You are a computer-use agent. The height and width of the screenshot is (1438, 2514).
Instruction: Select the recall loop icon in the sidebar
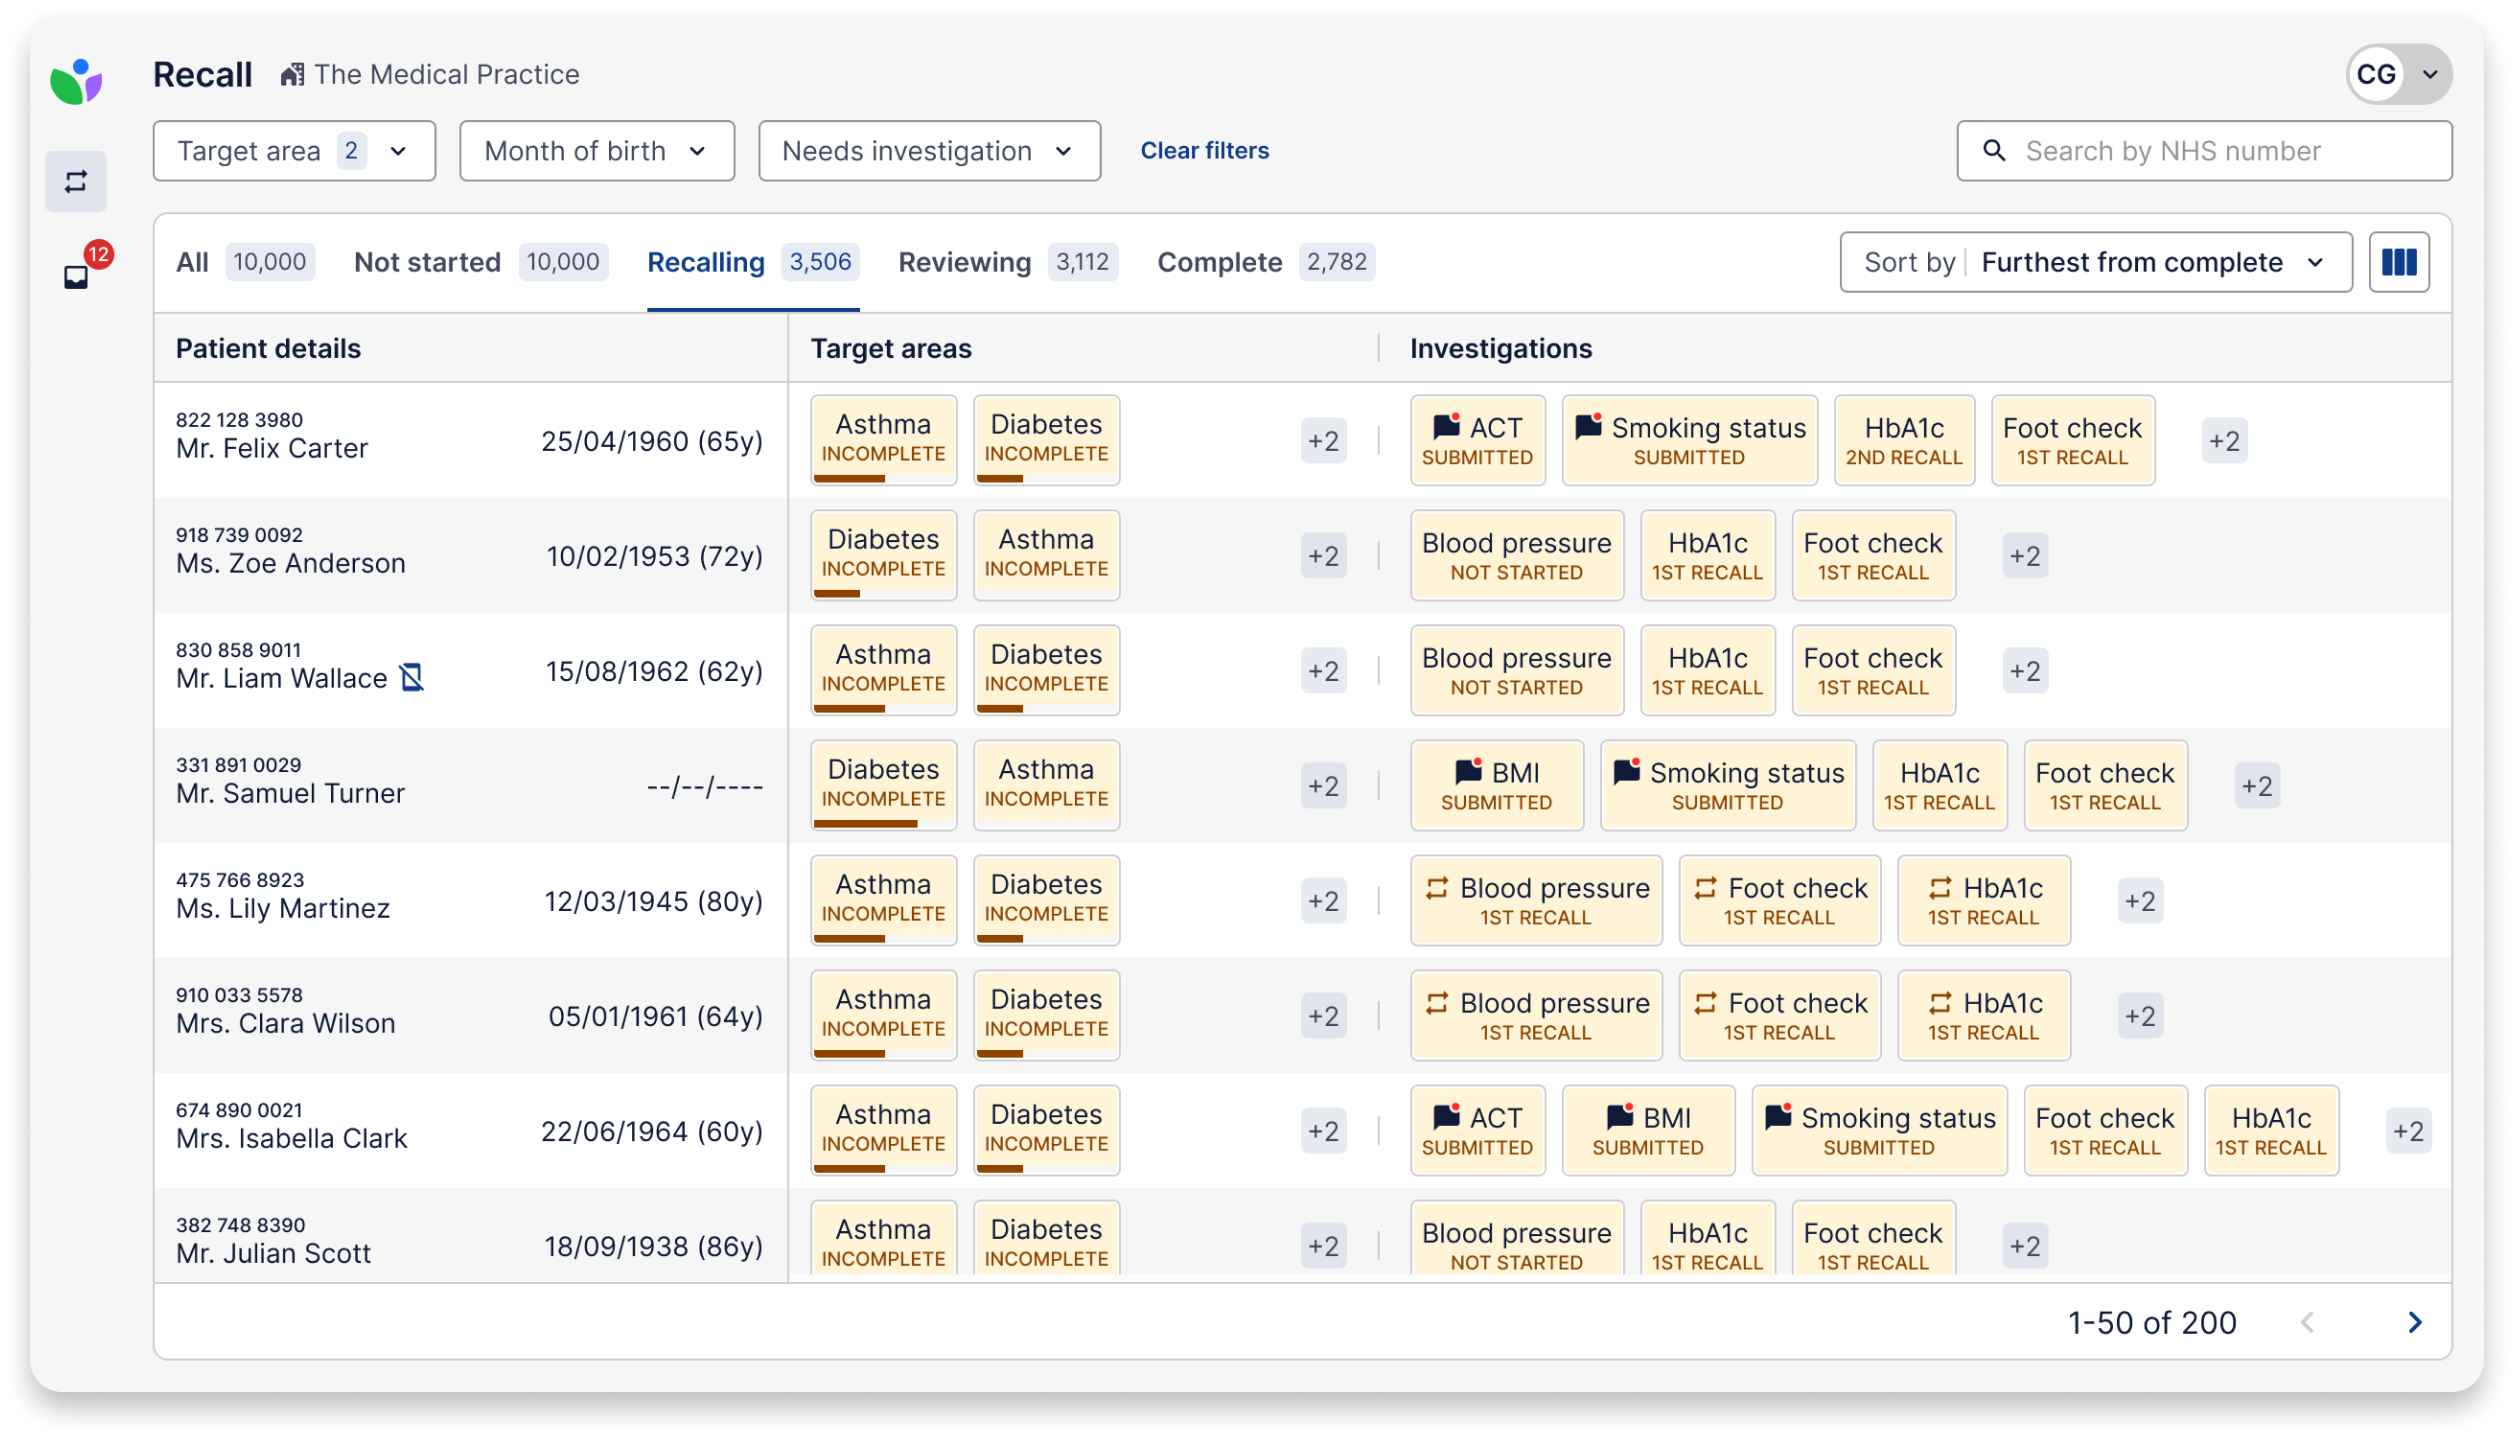tap(78, 181)
